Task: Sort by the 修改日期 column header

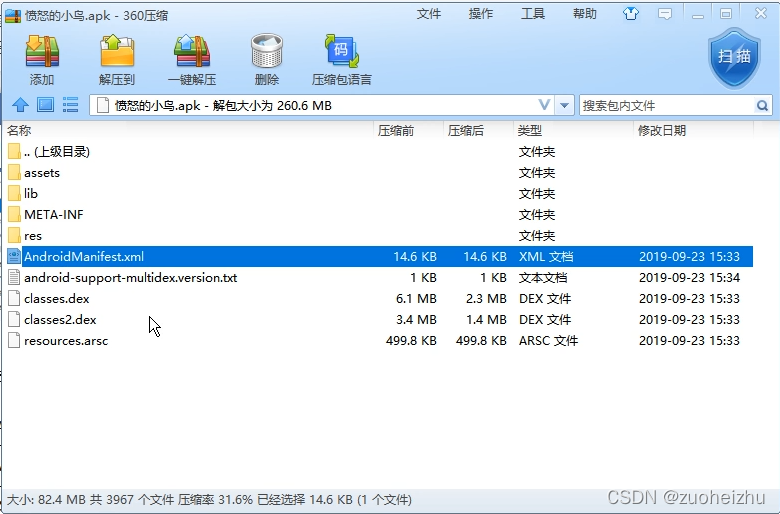Action: pos(662,130)
